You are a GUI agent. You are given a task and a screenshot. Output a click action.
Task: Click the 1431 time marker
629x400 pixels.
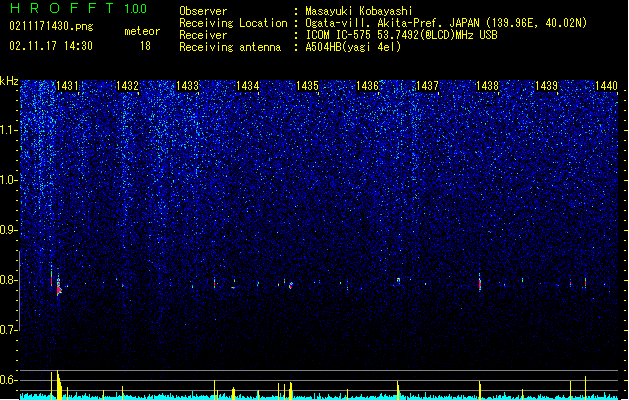tap(67, 86)
